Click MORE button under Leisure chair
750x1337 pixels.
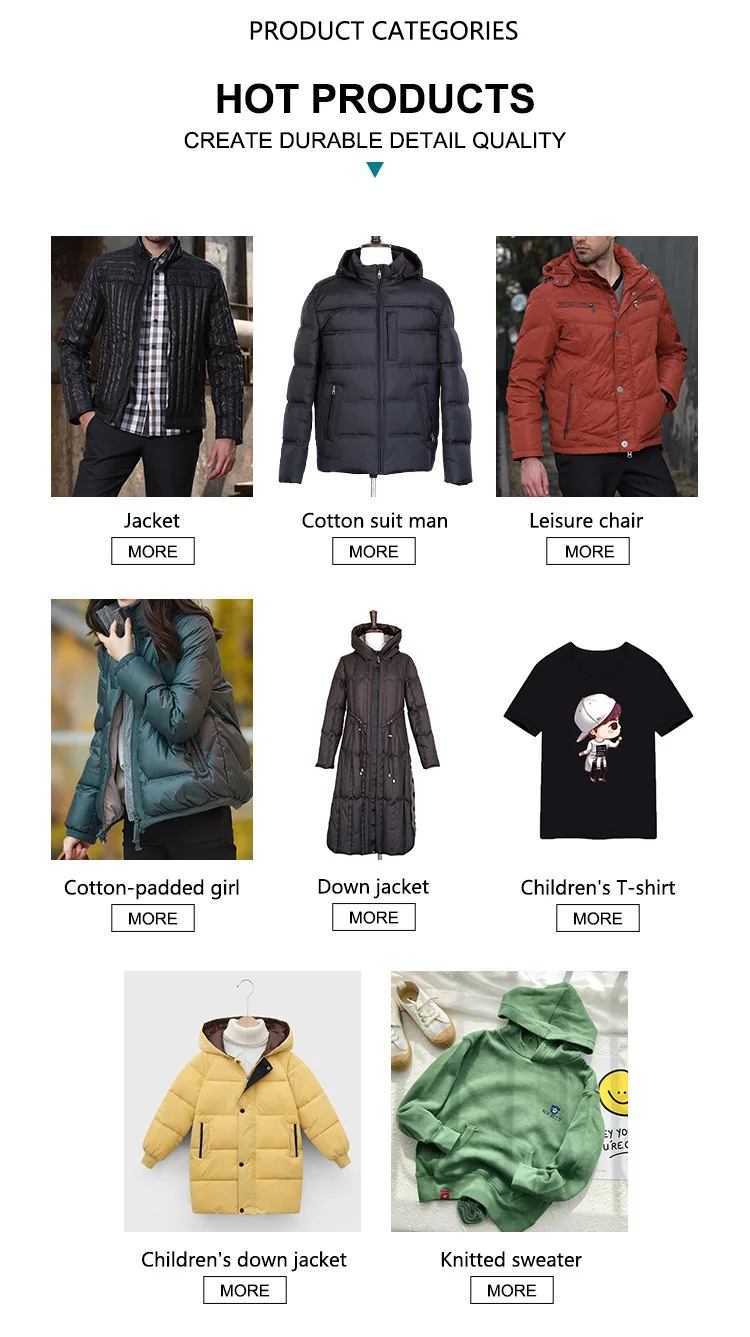click(x=588, y=551)
